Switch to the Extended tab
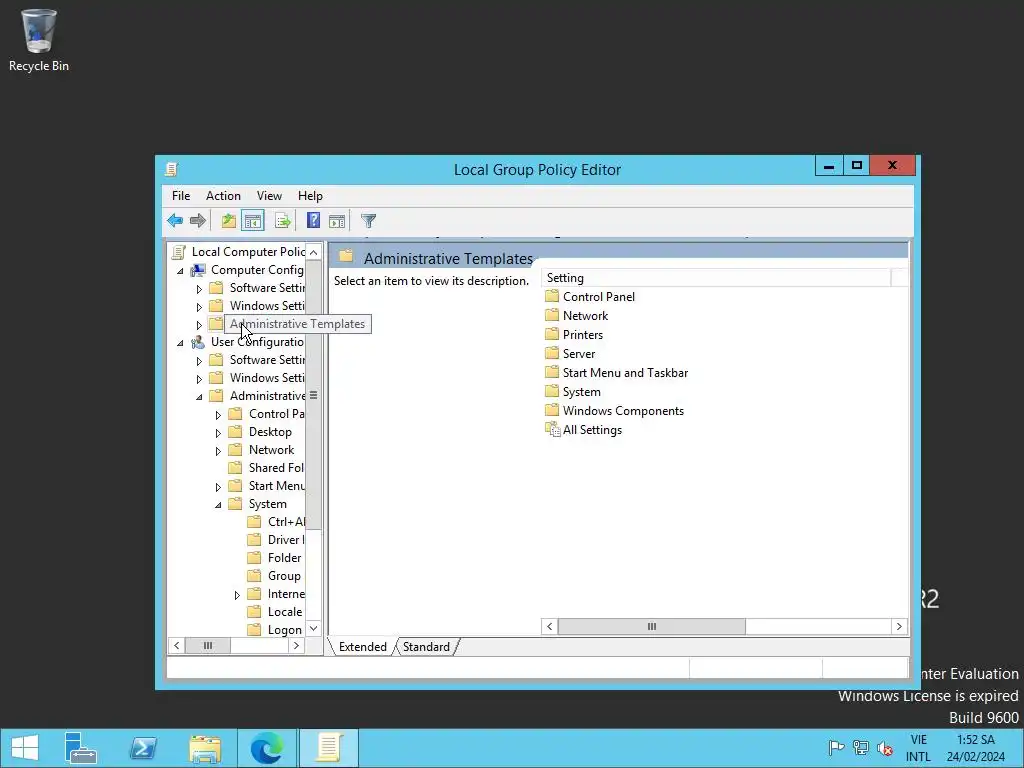 pyautogui.click(x=362, y=647)
